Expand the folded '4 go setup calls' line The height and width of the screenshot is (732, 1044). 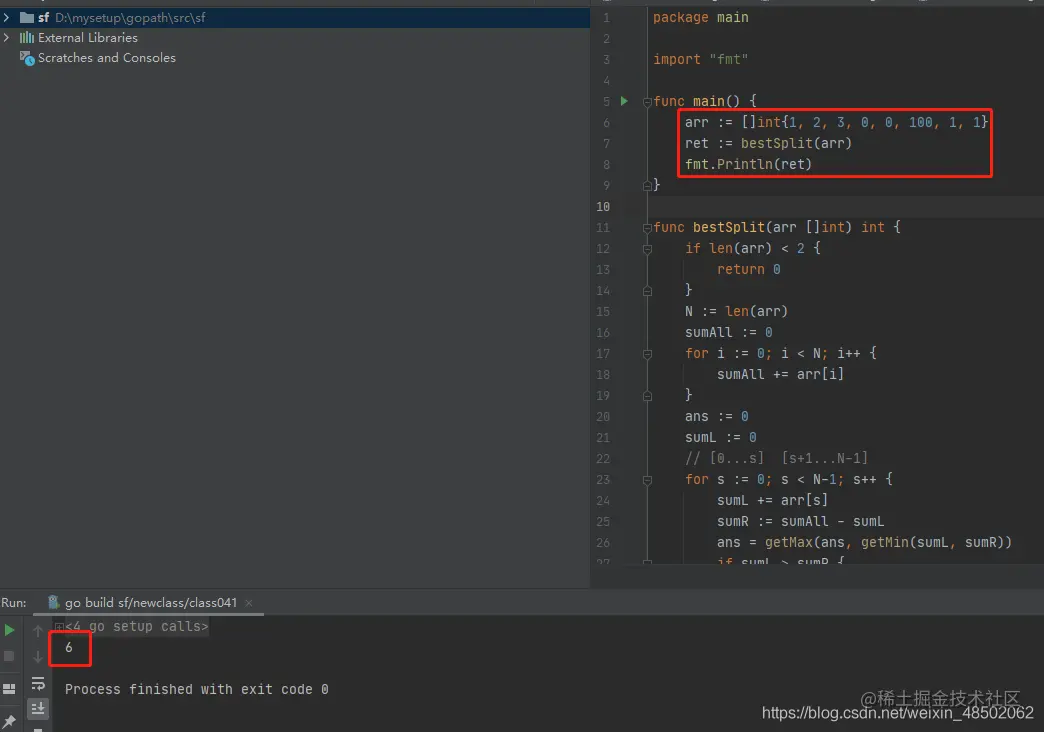click(59, 627)
